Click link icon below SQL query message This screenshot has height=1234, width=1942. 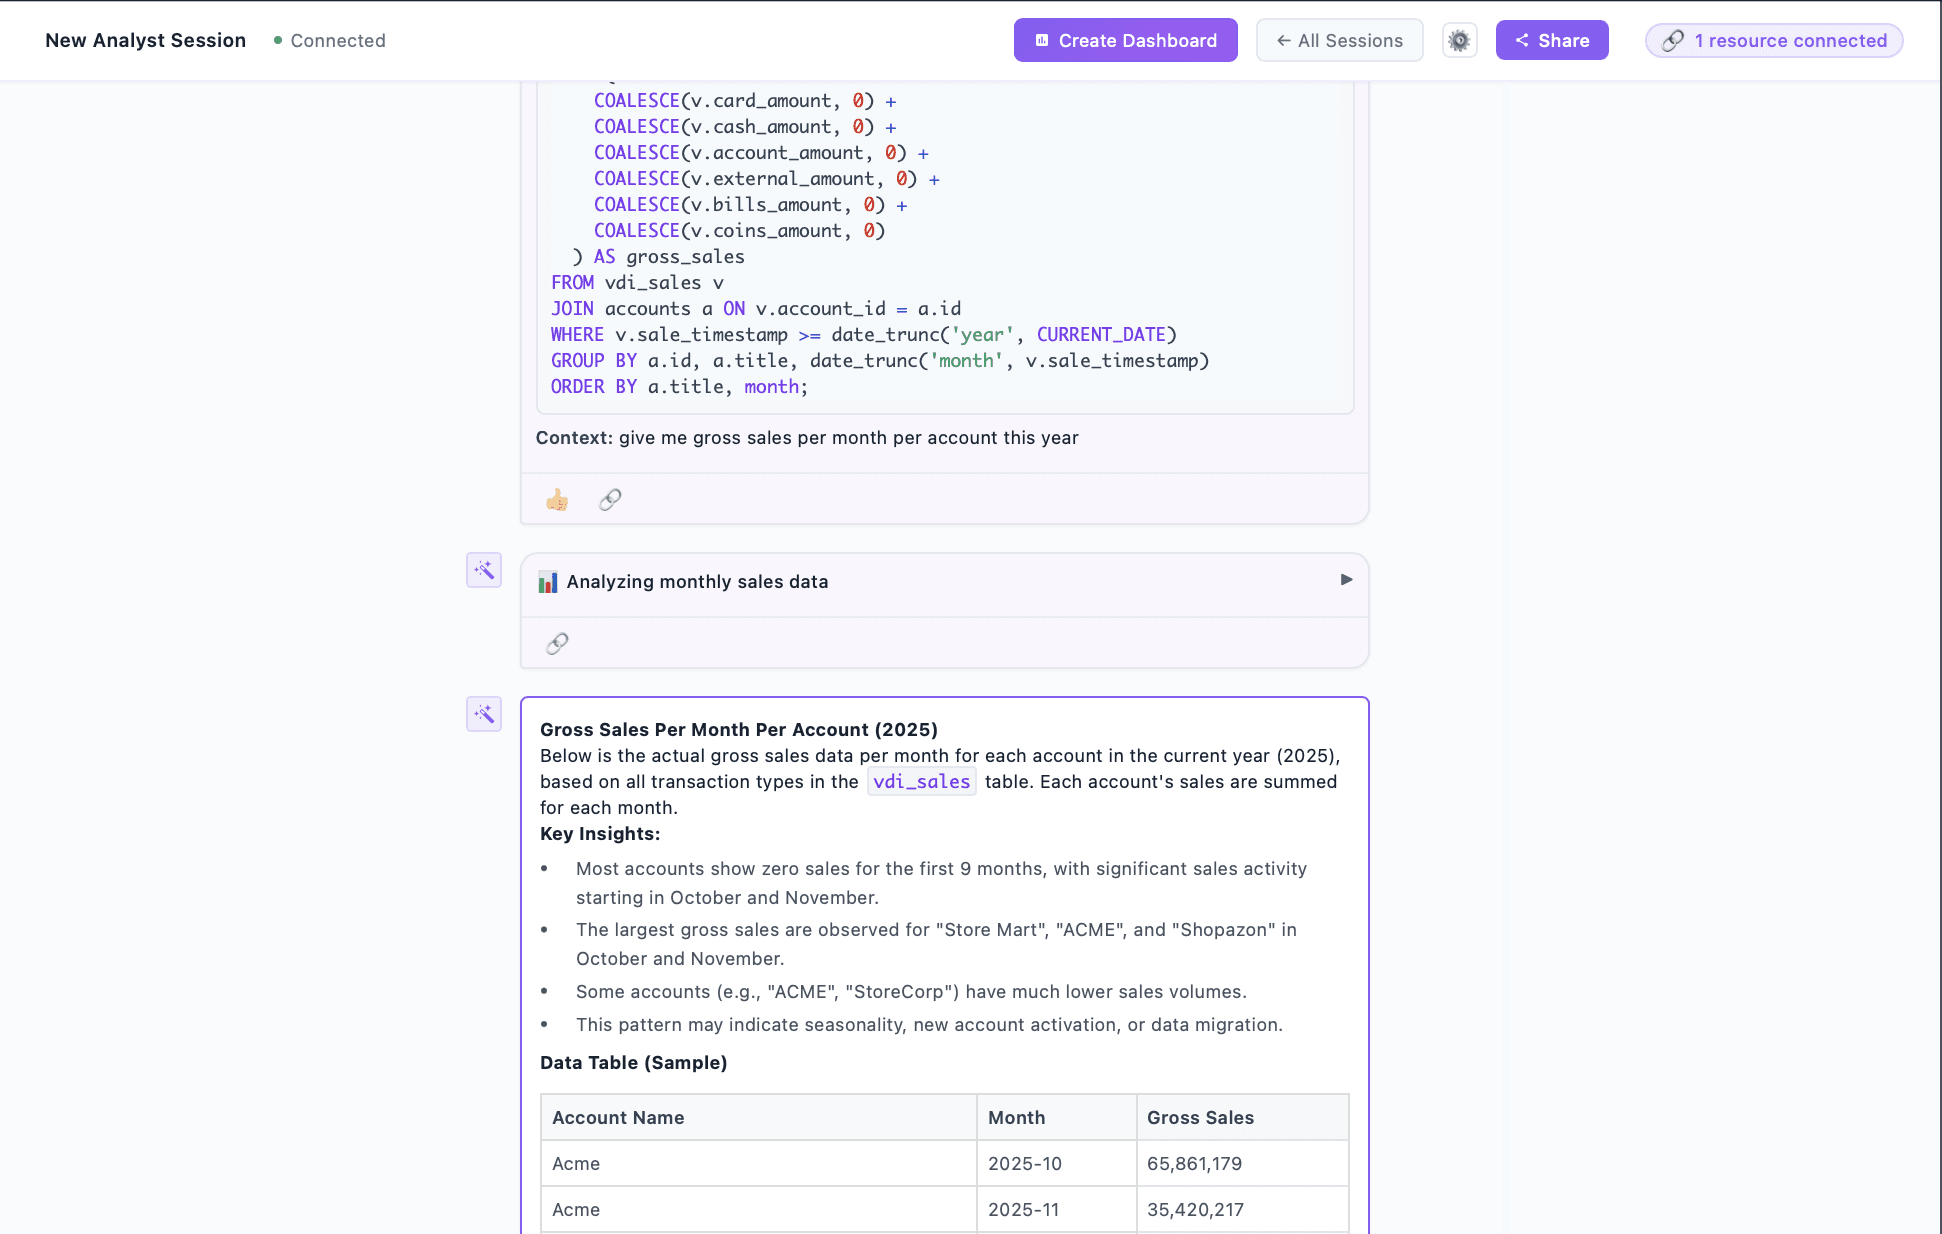610,500
